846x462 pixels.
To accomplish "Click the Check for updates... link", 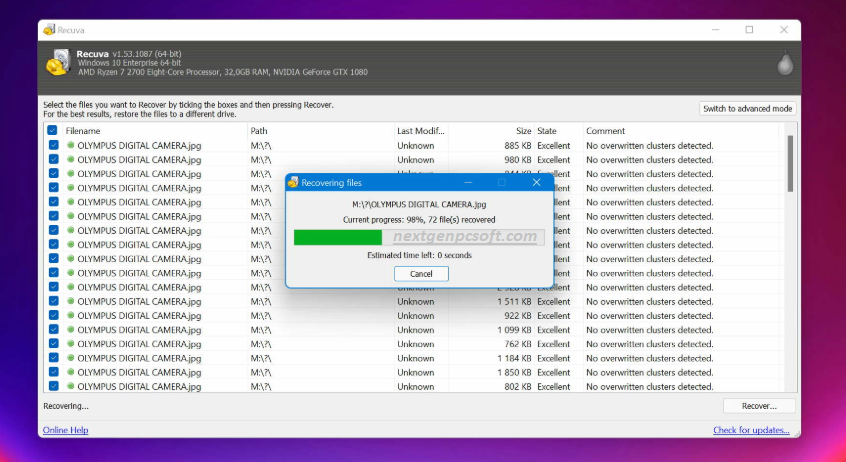I will [751, 430].
